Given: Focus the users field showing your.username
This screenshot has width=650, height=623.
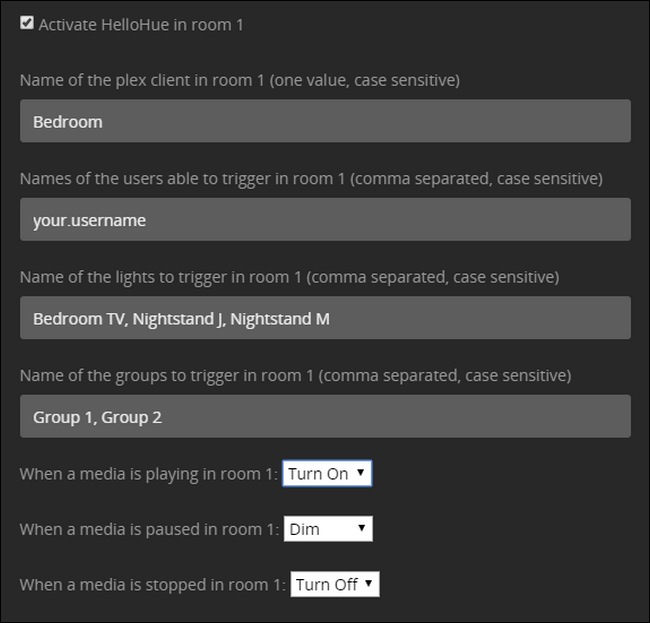Looking at the screenshot, I should click(x=325, y=219).
